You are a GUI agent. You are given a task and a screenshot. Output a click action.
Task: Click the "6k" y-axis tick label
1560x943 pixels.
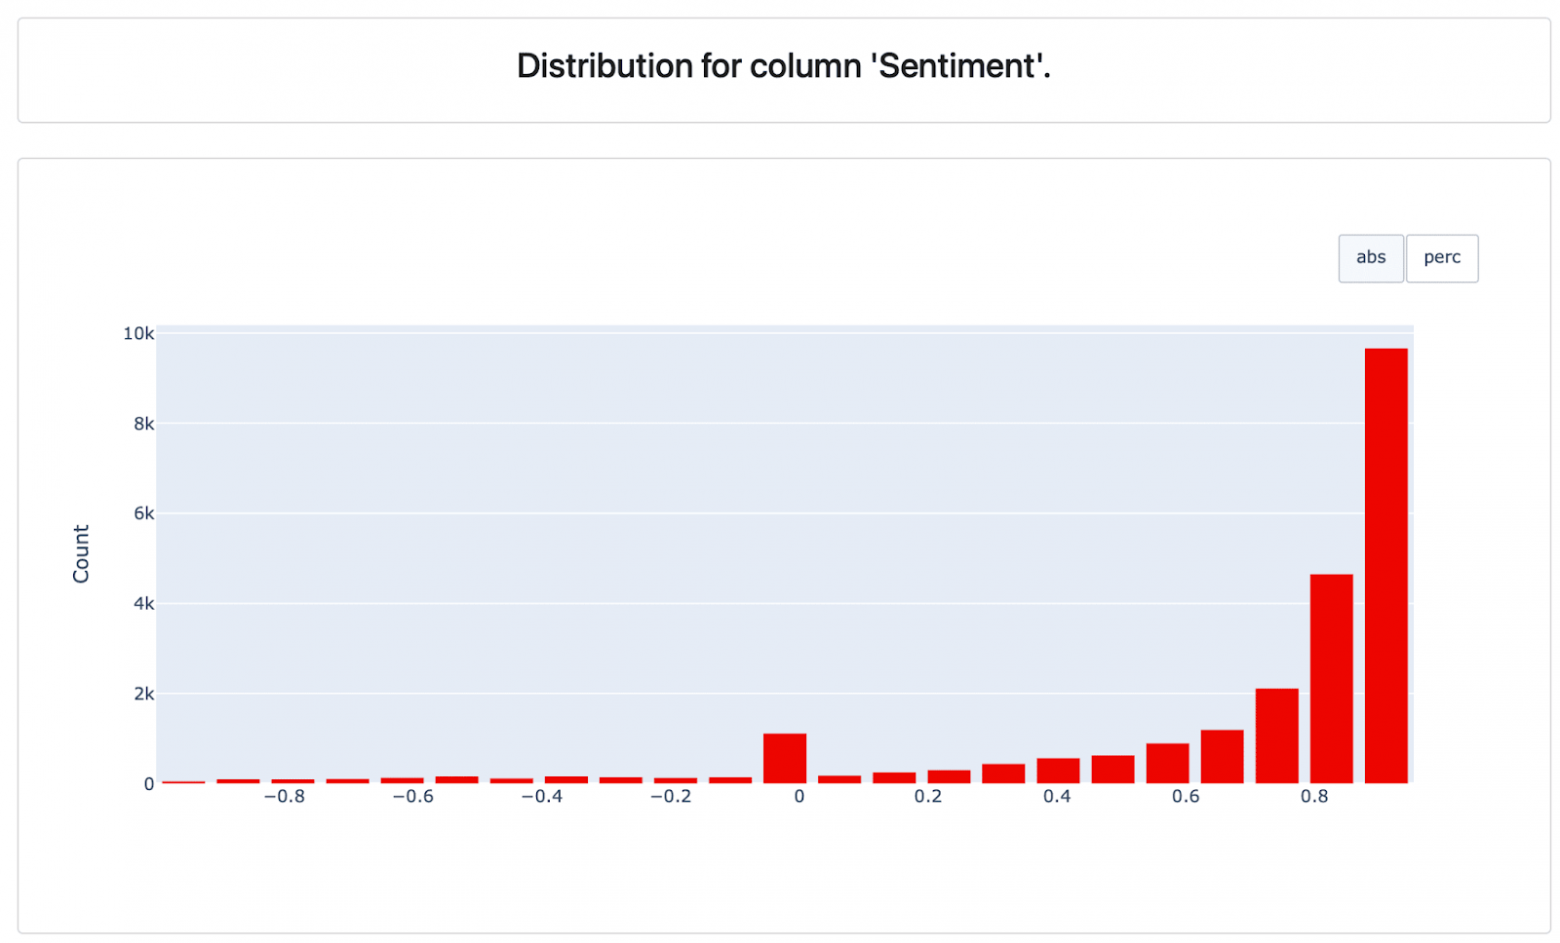[x=144, y=514]
